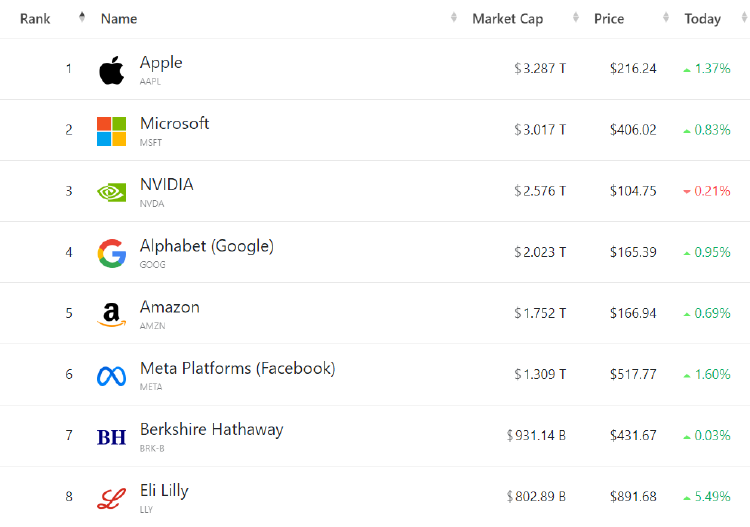Sort by Today column header
The width and height of the screenshot is (750, 527).
702,19
